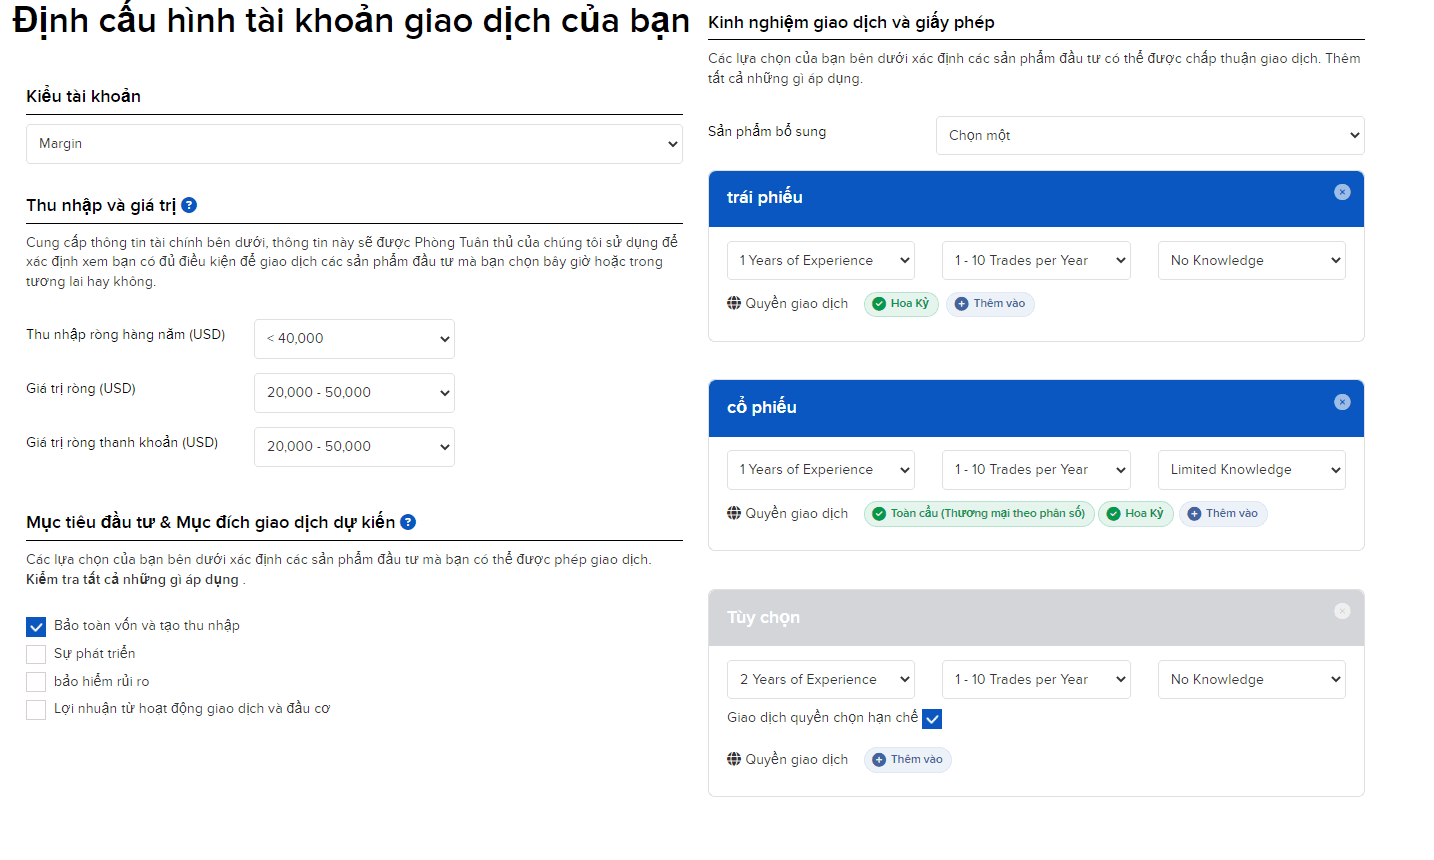Open the Giá trị ròng (USD) dropdown
1434x860 pixels.
(354, 393)
